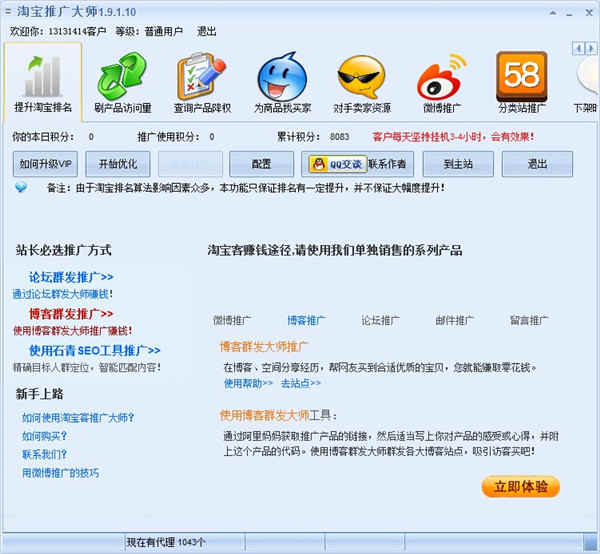
Task: Click the 你的本日积分 label
Action: tap(43, 137)
